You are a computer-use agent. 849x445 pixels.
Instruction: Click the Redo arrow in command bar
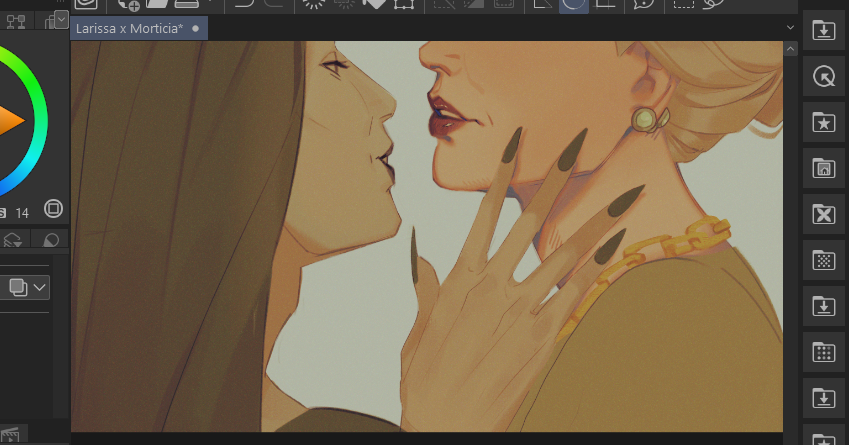click(x=273, y=4)
